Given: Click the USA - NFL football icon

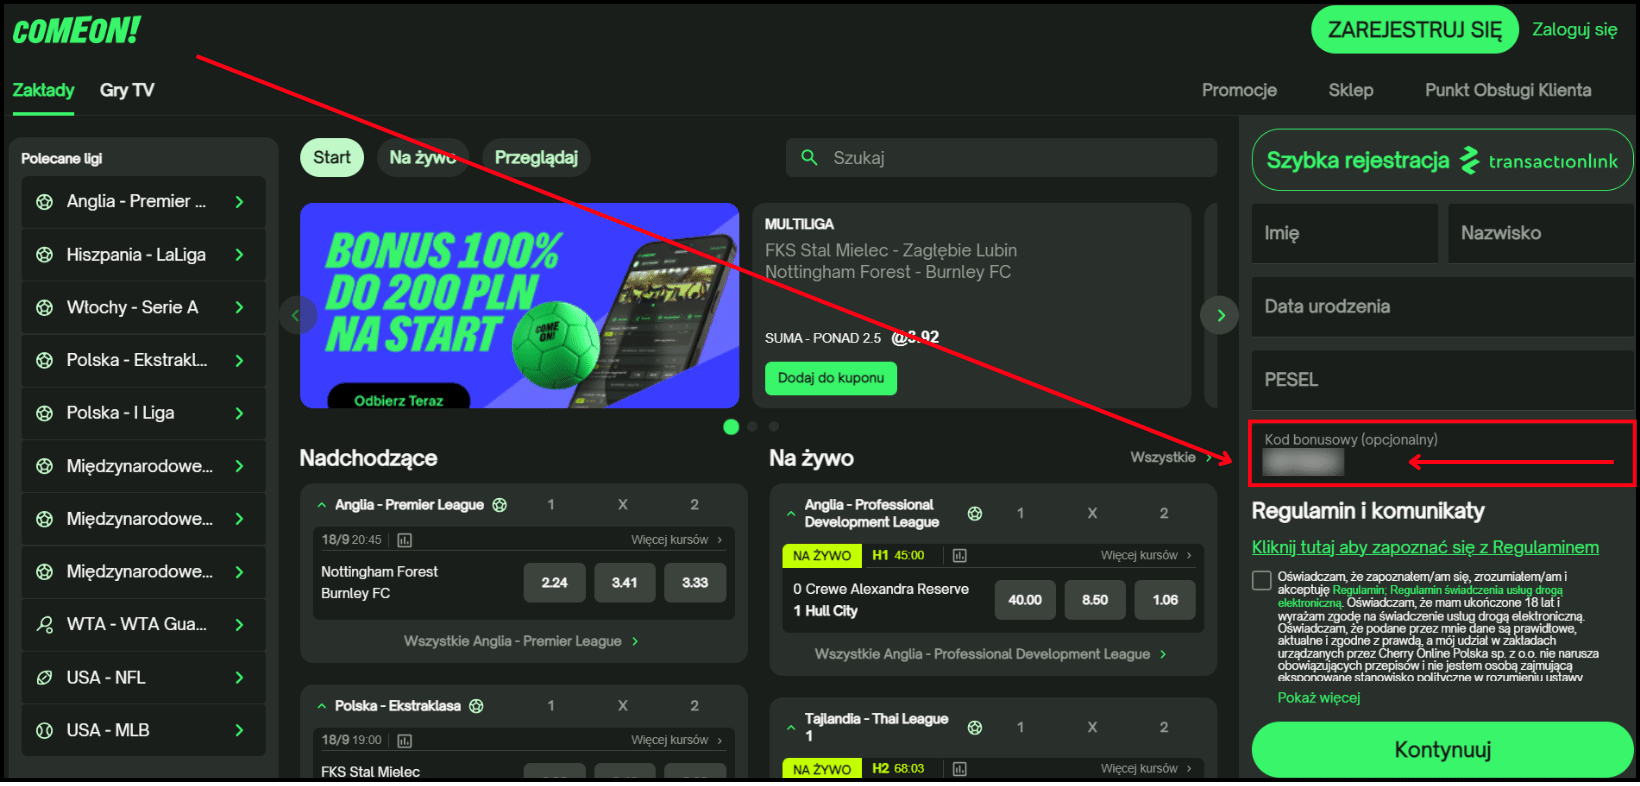Looking at the screenshot, I should pos(44,678).
